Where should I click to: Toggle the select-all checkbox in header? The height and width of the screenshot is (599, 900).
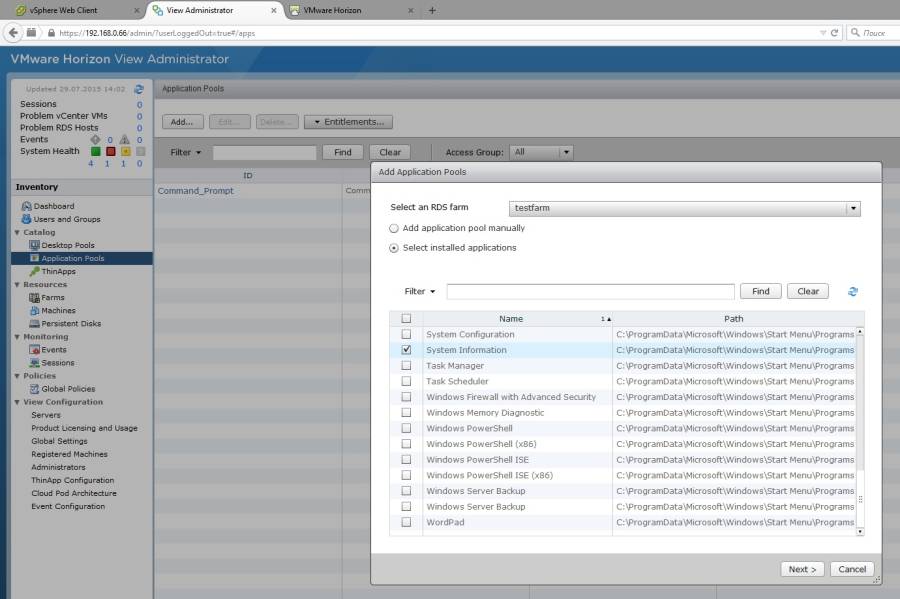tap(406, 318)
